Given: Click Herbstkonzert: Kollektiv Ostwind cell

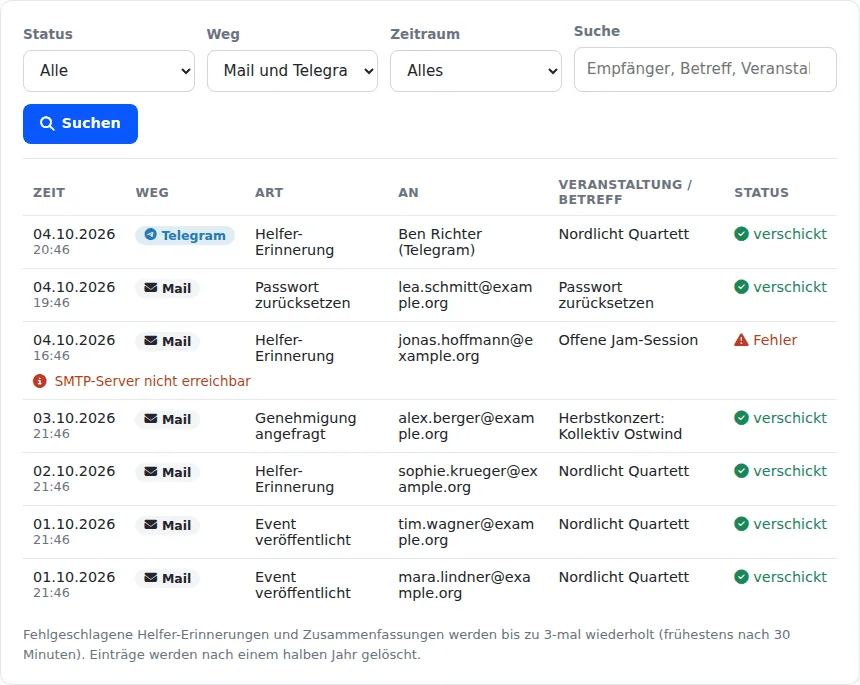Looking at the screenshot, I should [620, 426].
